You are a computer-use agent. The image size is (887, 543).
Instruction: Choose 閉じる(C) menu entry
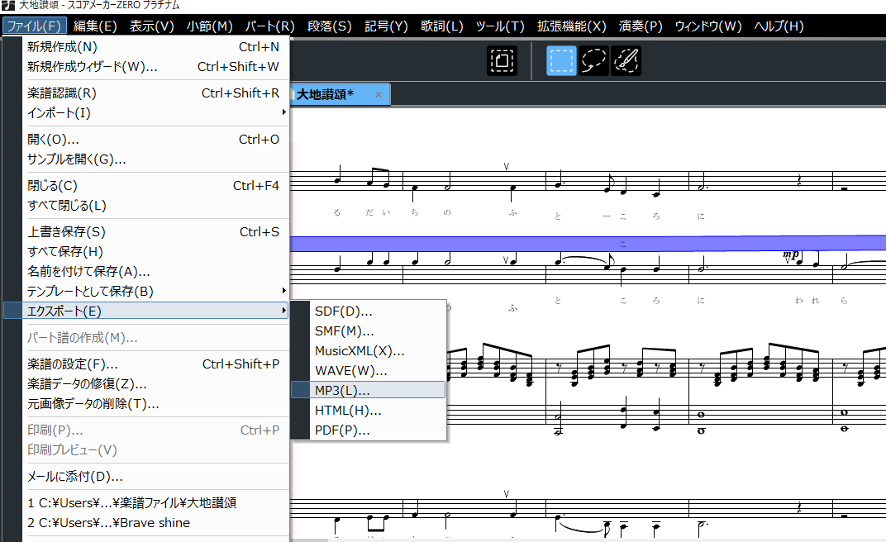pos(154,186)
